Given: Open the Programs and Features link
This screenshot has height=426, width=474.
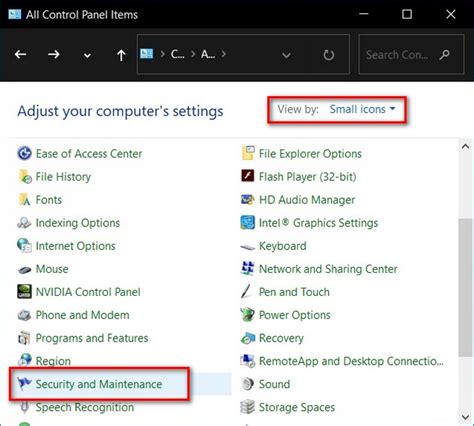Looking at the screenshot, I should pos(92,338).
